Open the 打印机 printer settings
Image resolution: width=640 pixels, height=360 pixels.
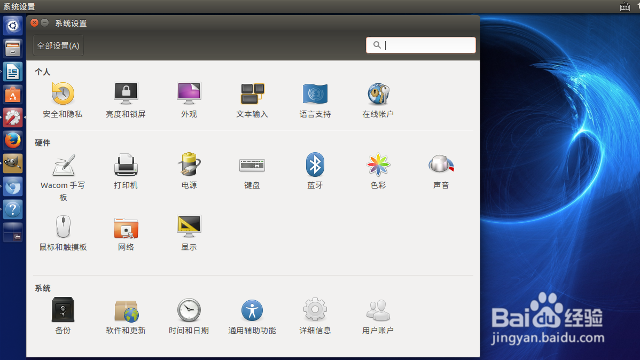pos(126,171)
